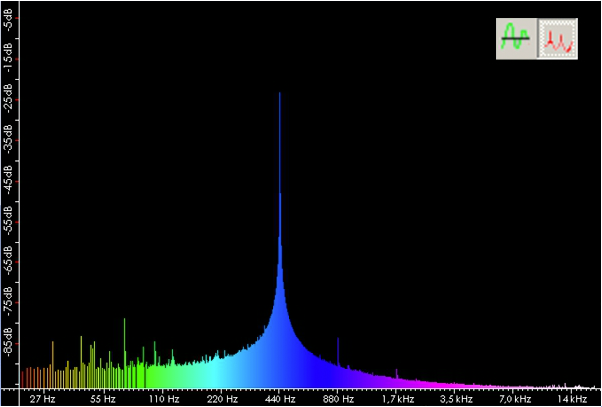Click the tall 440 Hz peak tip
602x407 pixels.
point(280,95)
